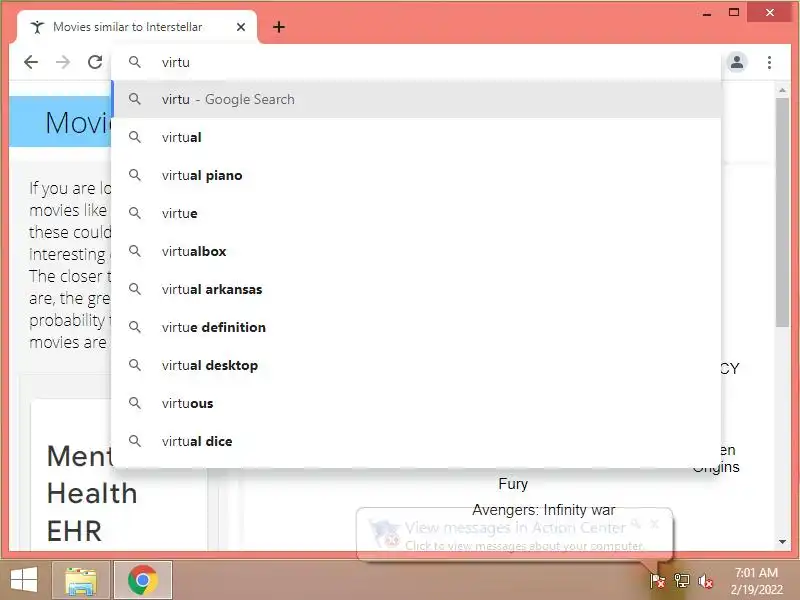
Task: Click the forward navigation arrow
Action: (63, 62)
